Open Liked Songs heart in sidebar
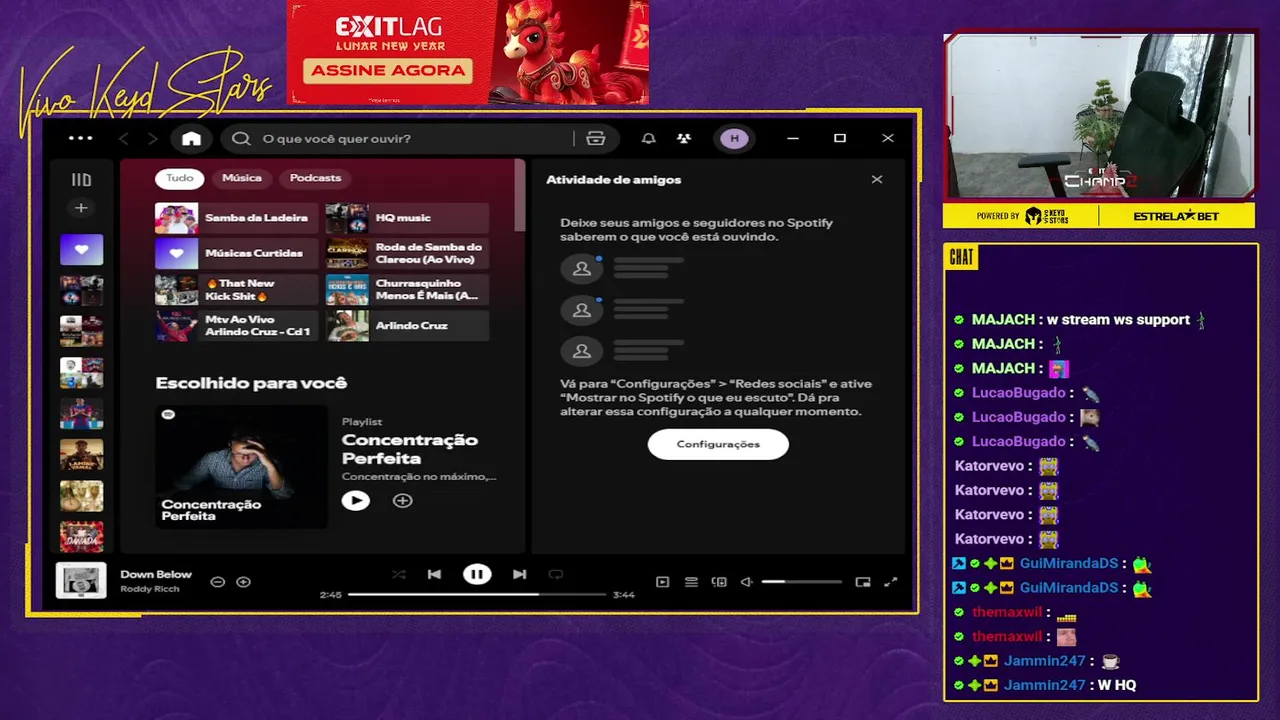1280x720 pixels. pyautogui.click(x=81, y=250)
